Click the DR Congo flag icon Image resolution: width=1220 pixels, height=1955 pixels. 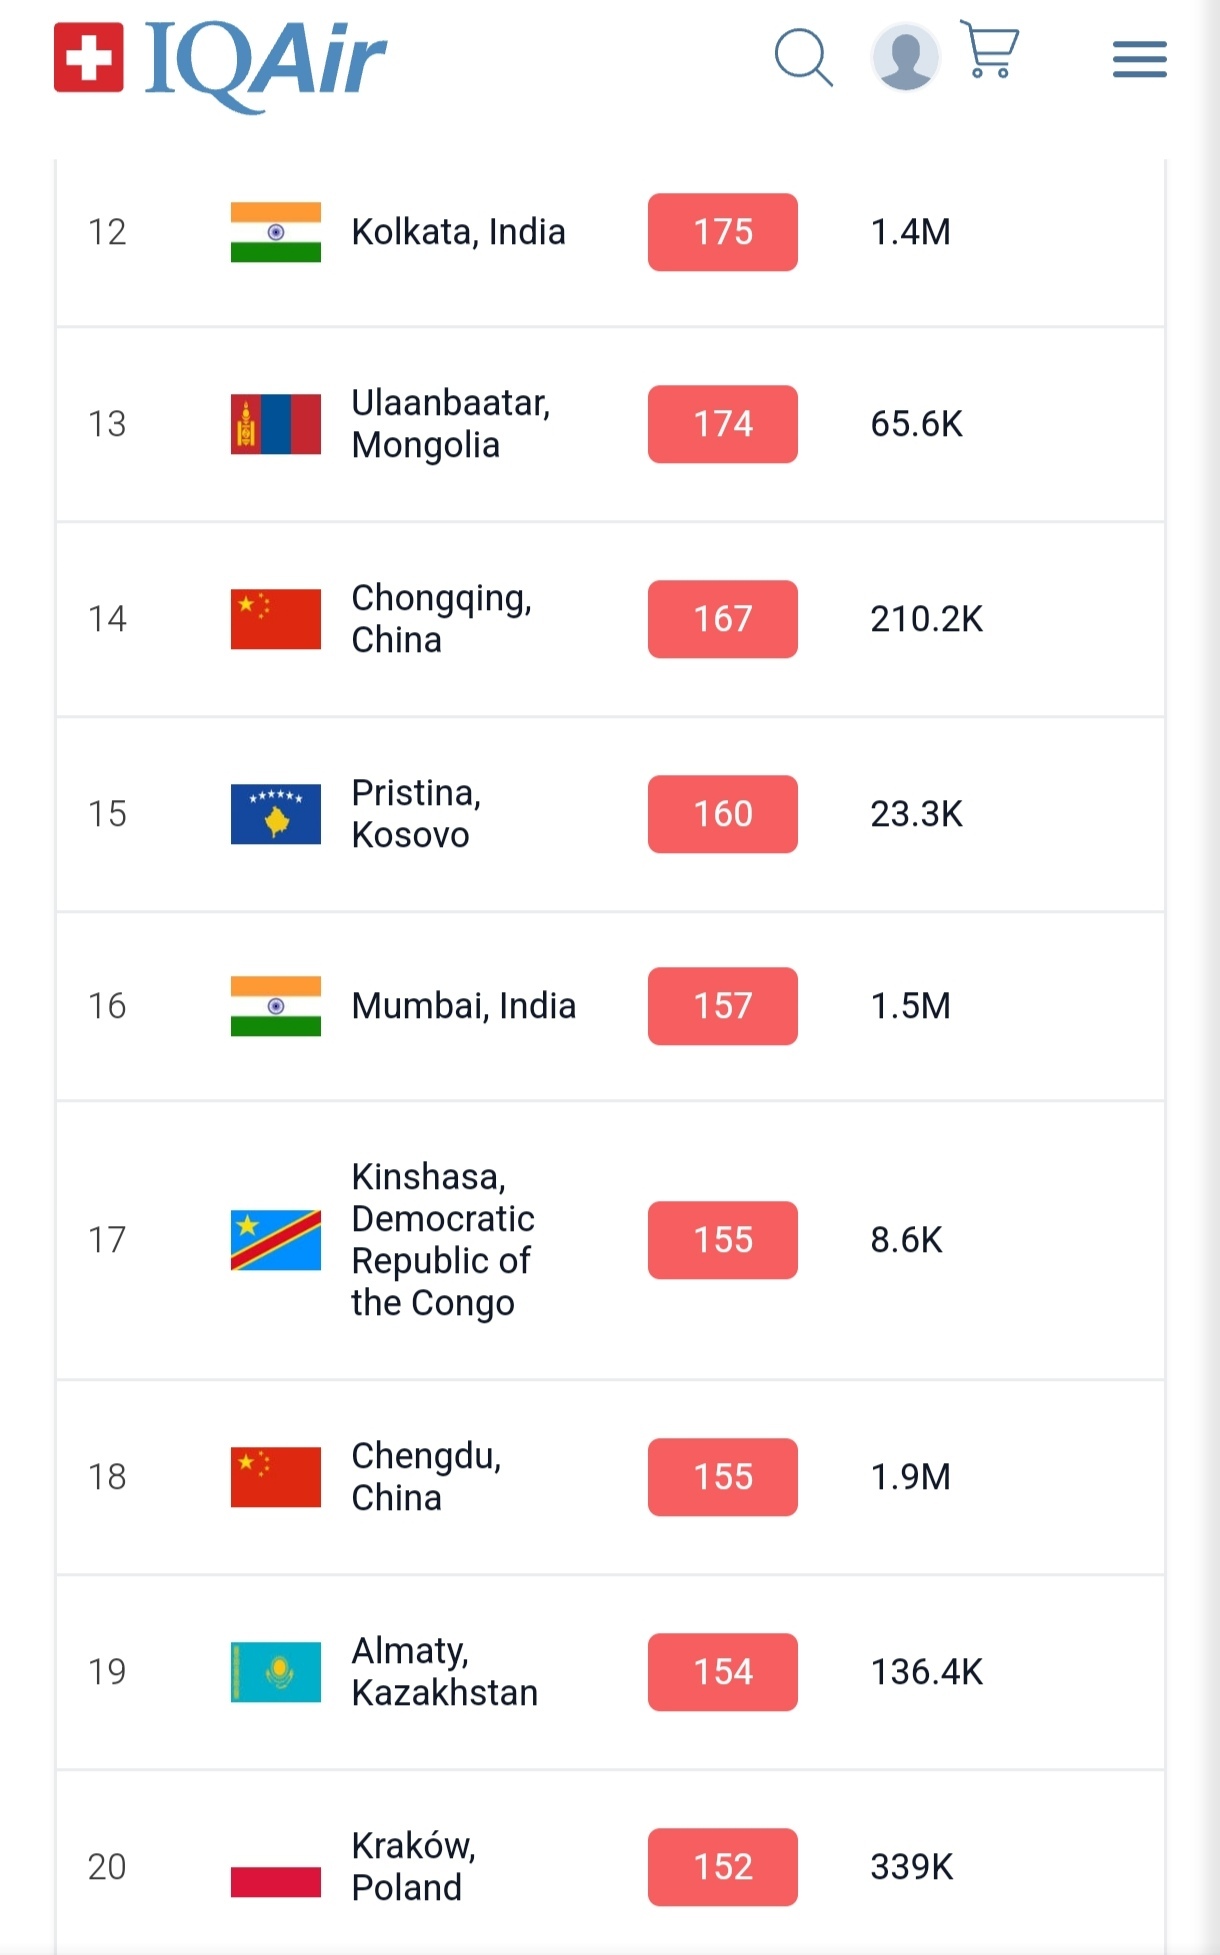coord(276,1240)
